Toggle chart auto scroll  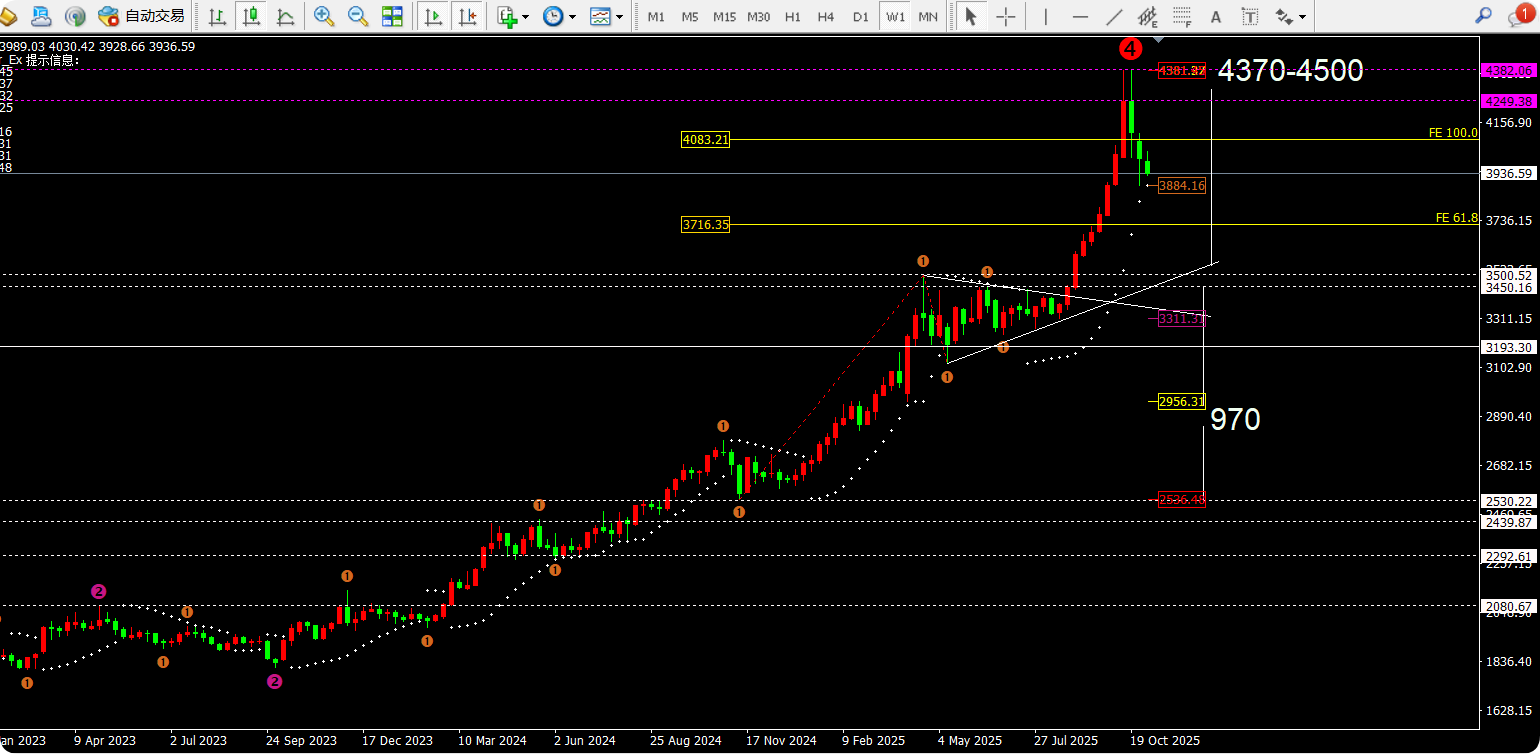(x=433, y=16)
